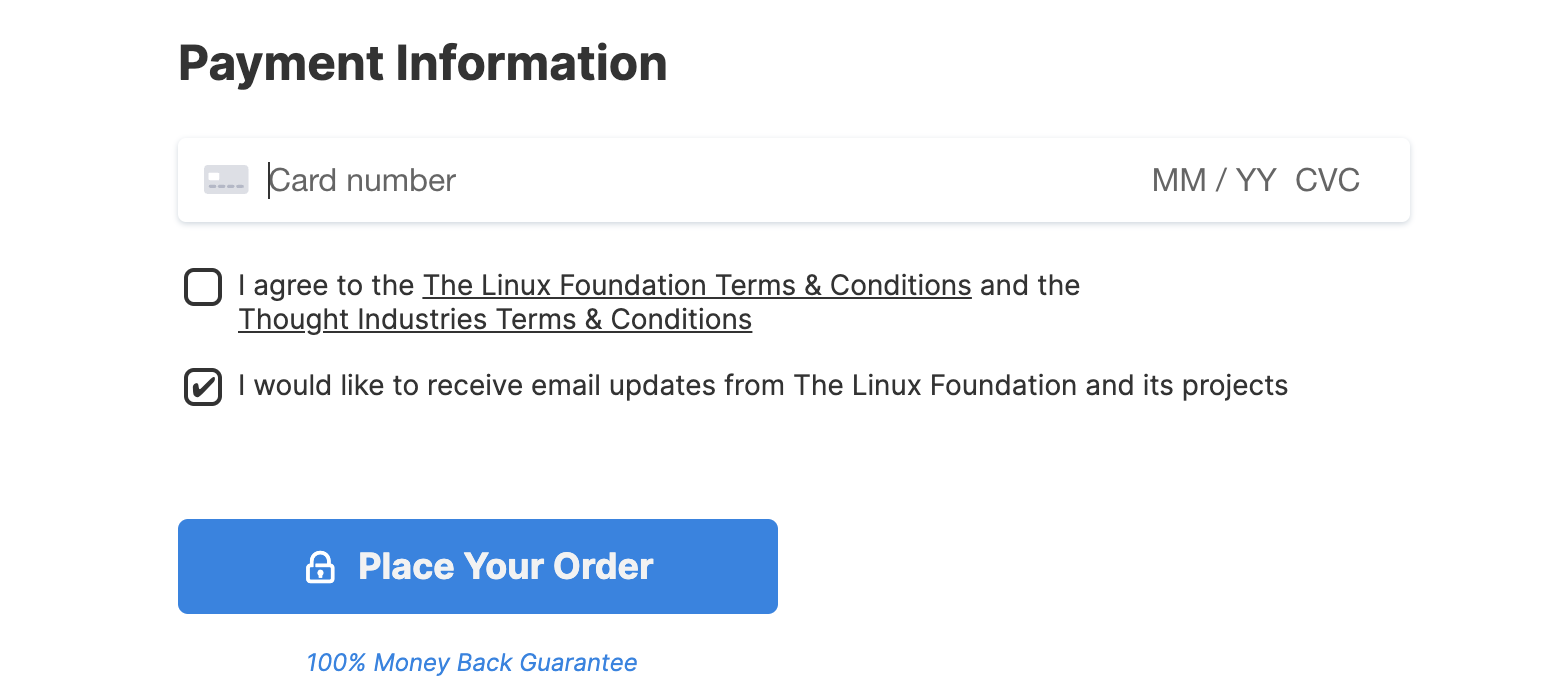Open The Linux Foundation Terms & Conditions link
Viewport: 1550px width, 700px height.
click(x=697, y=286)
